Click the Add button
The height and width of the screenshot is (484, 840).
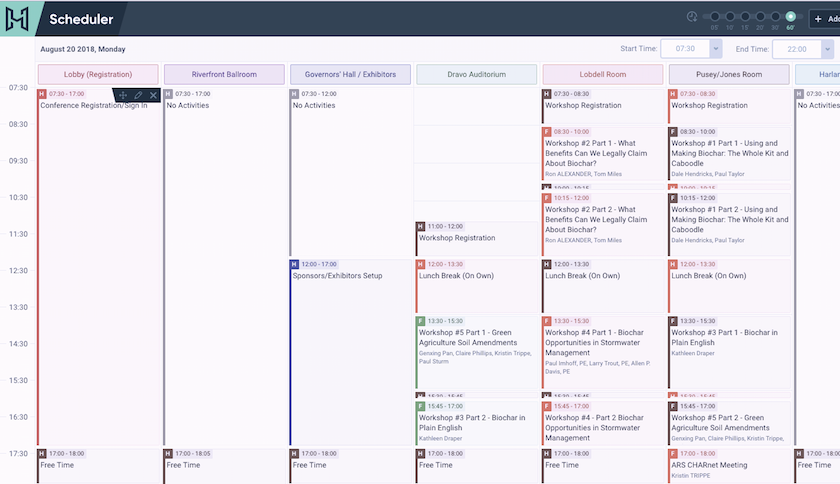pos(824,18)
